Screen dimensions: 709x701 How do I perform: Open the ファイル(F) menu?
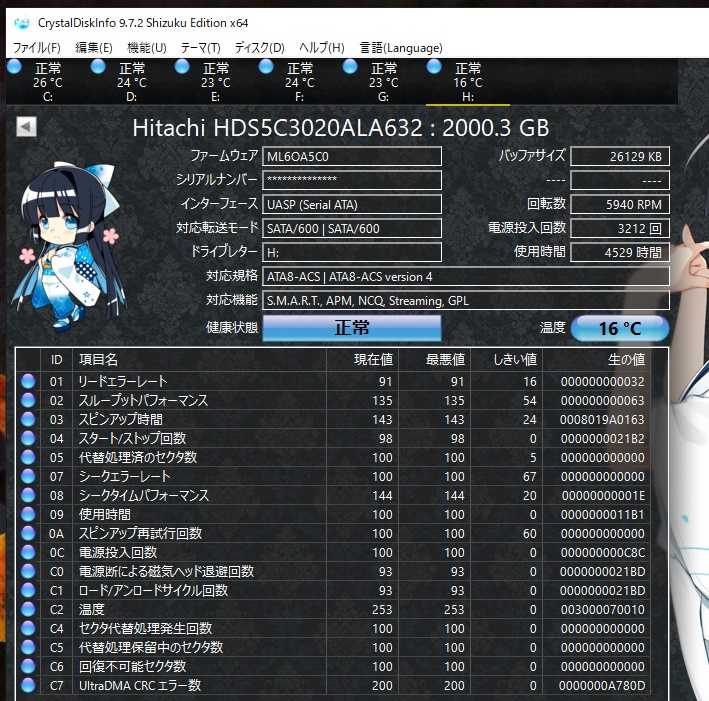point(36,47)
